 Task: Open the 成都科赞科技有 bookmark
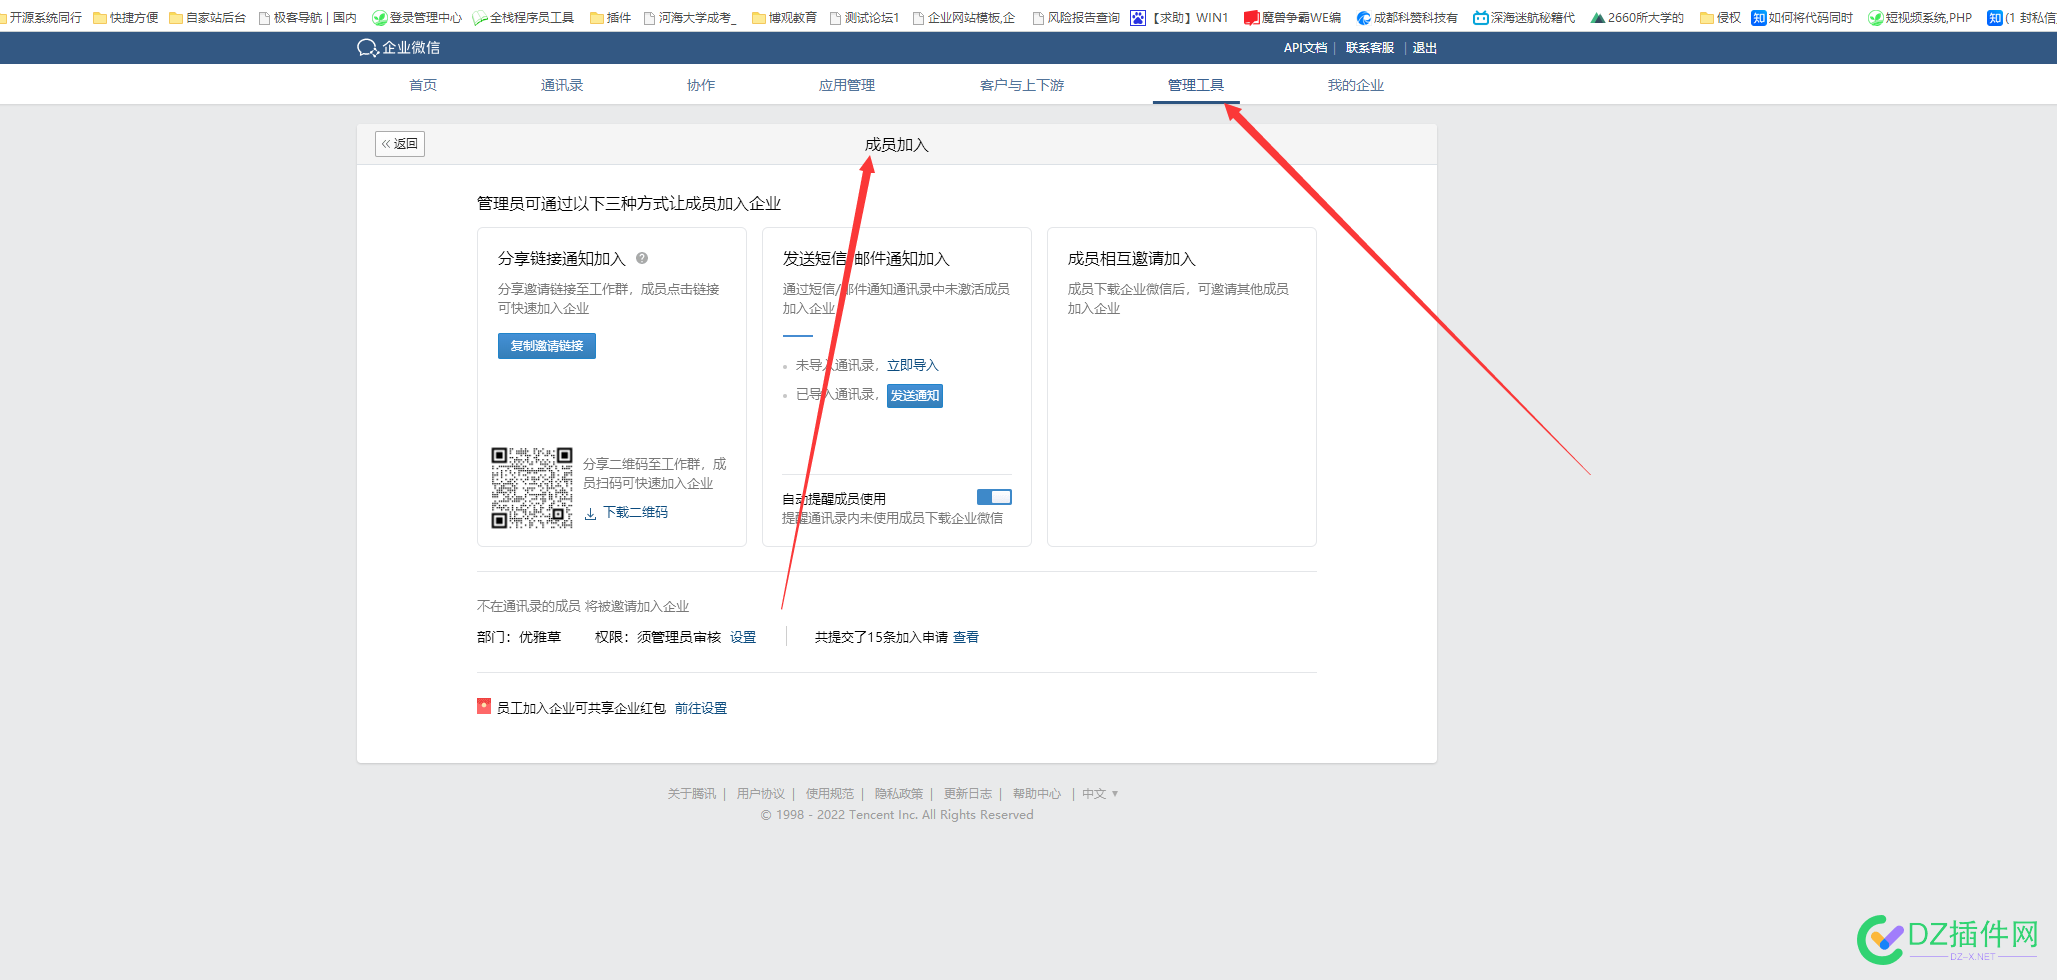(1407, 18)
